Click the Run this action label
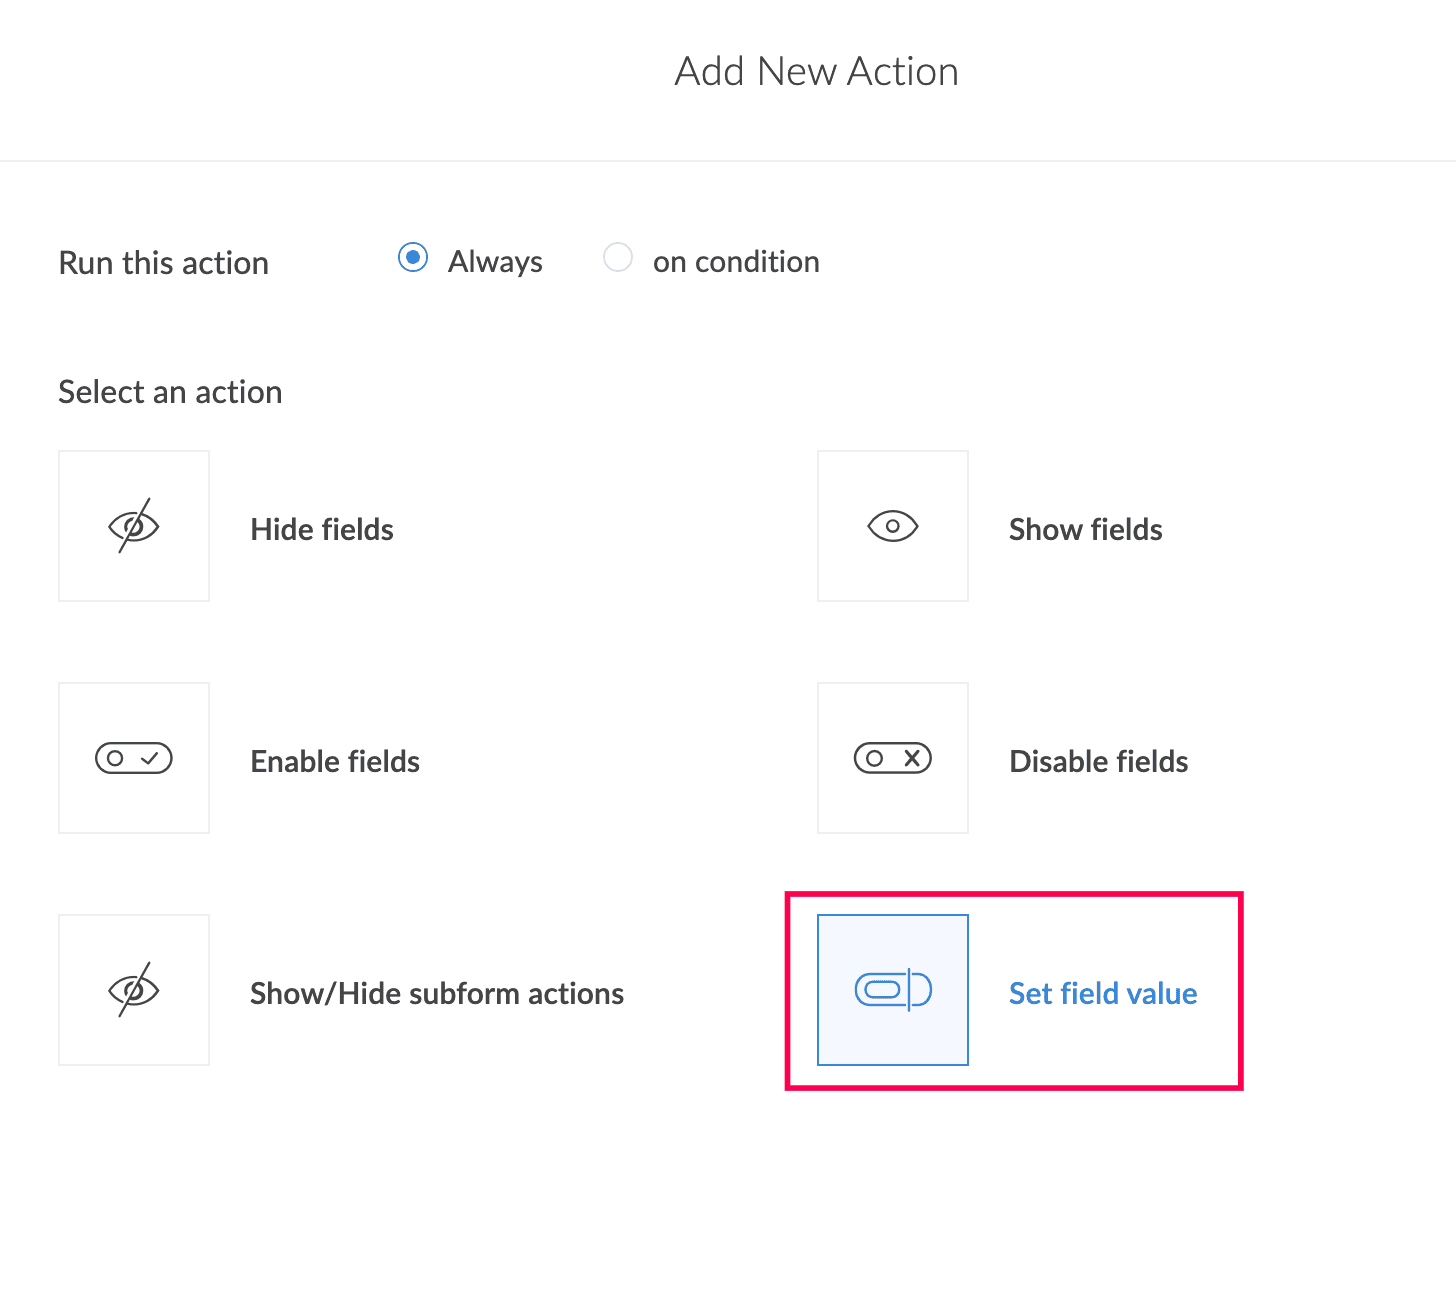This screenshot has height=1302, width=1456. point(164,263)
